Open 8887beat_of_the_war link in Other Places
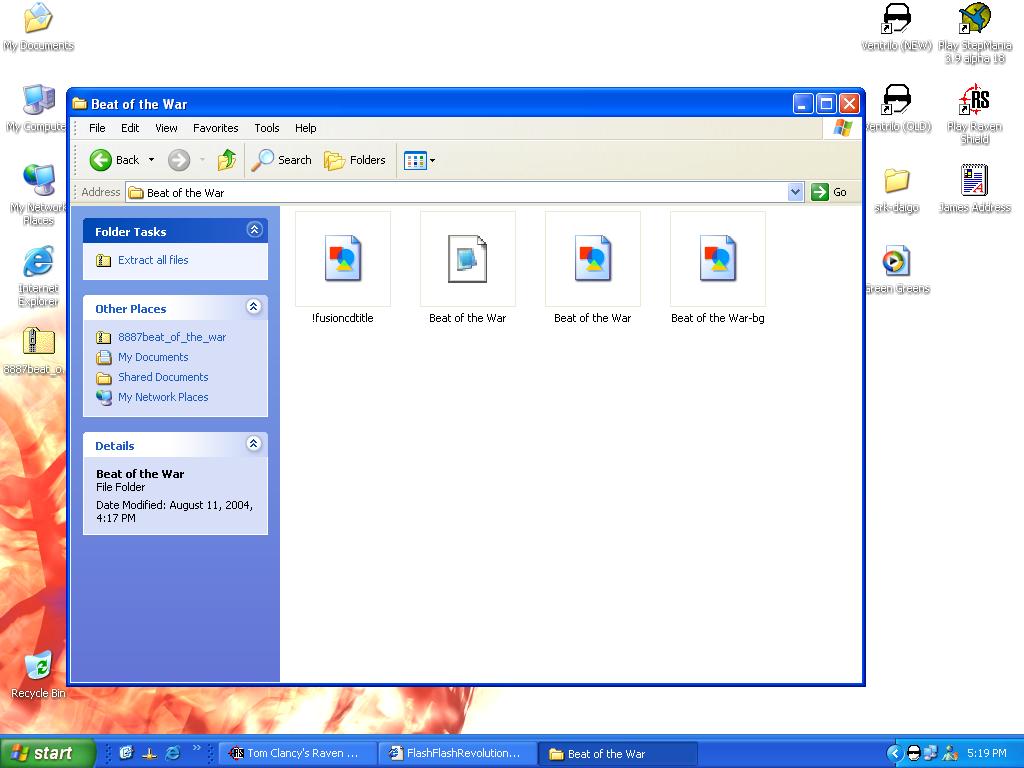Screen dimensions: 1024x768 click(172, 337)
